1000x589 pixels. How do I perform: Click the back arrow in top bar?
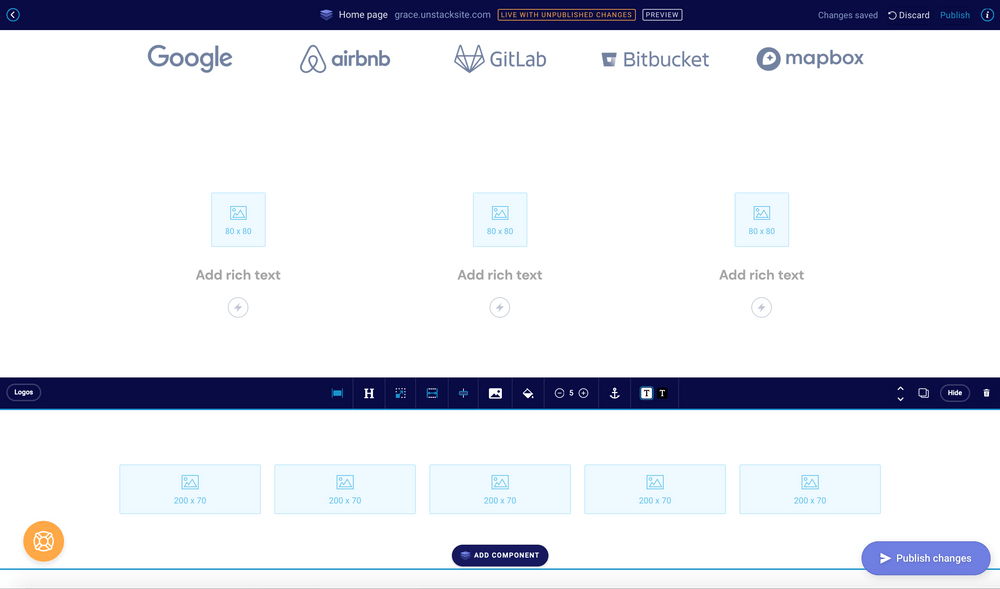coord(12,15)
